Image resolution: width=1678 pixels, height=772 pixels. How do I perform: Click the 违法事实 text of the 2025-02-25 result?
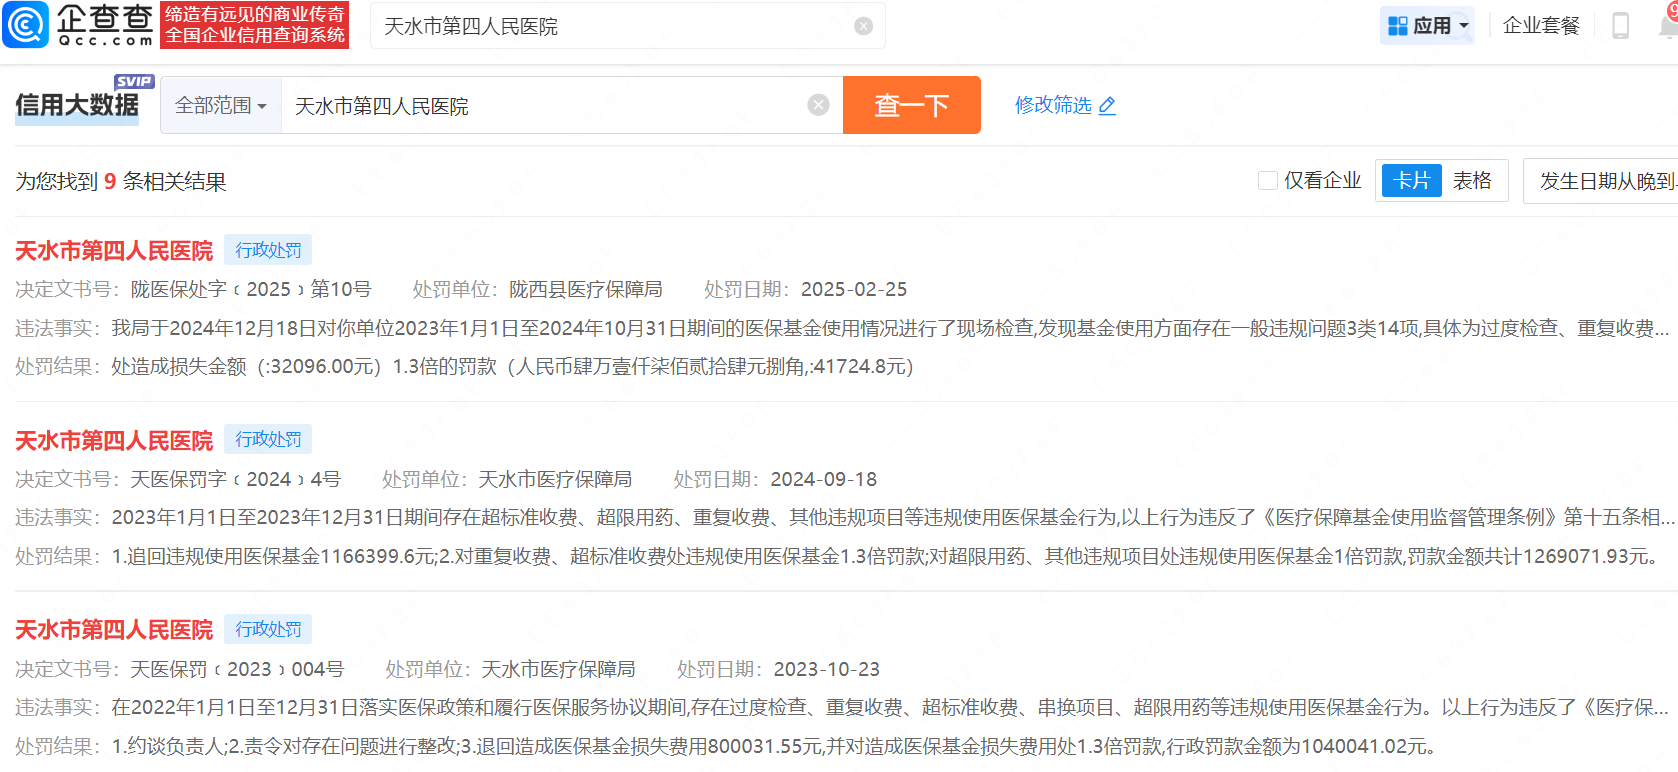click(x=890, y=328)
